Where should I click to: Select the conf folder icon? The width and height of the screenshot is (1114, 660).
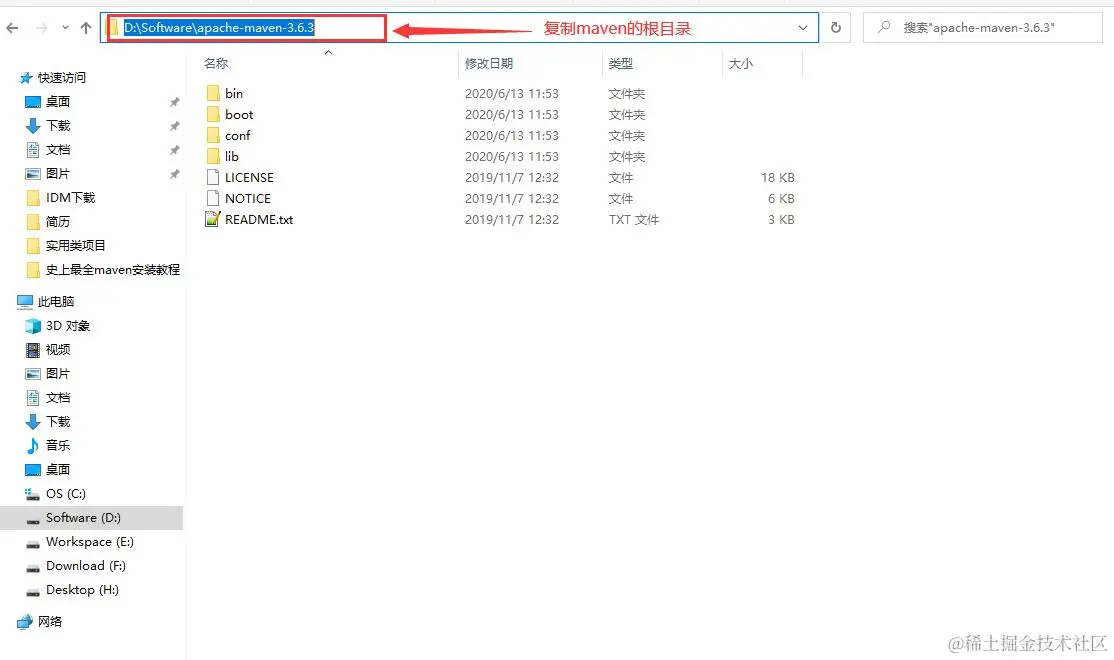[x=212, y=135]
